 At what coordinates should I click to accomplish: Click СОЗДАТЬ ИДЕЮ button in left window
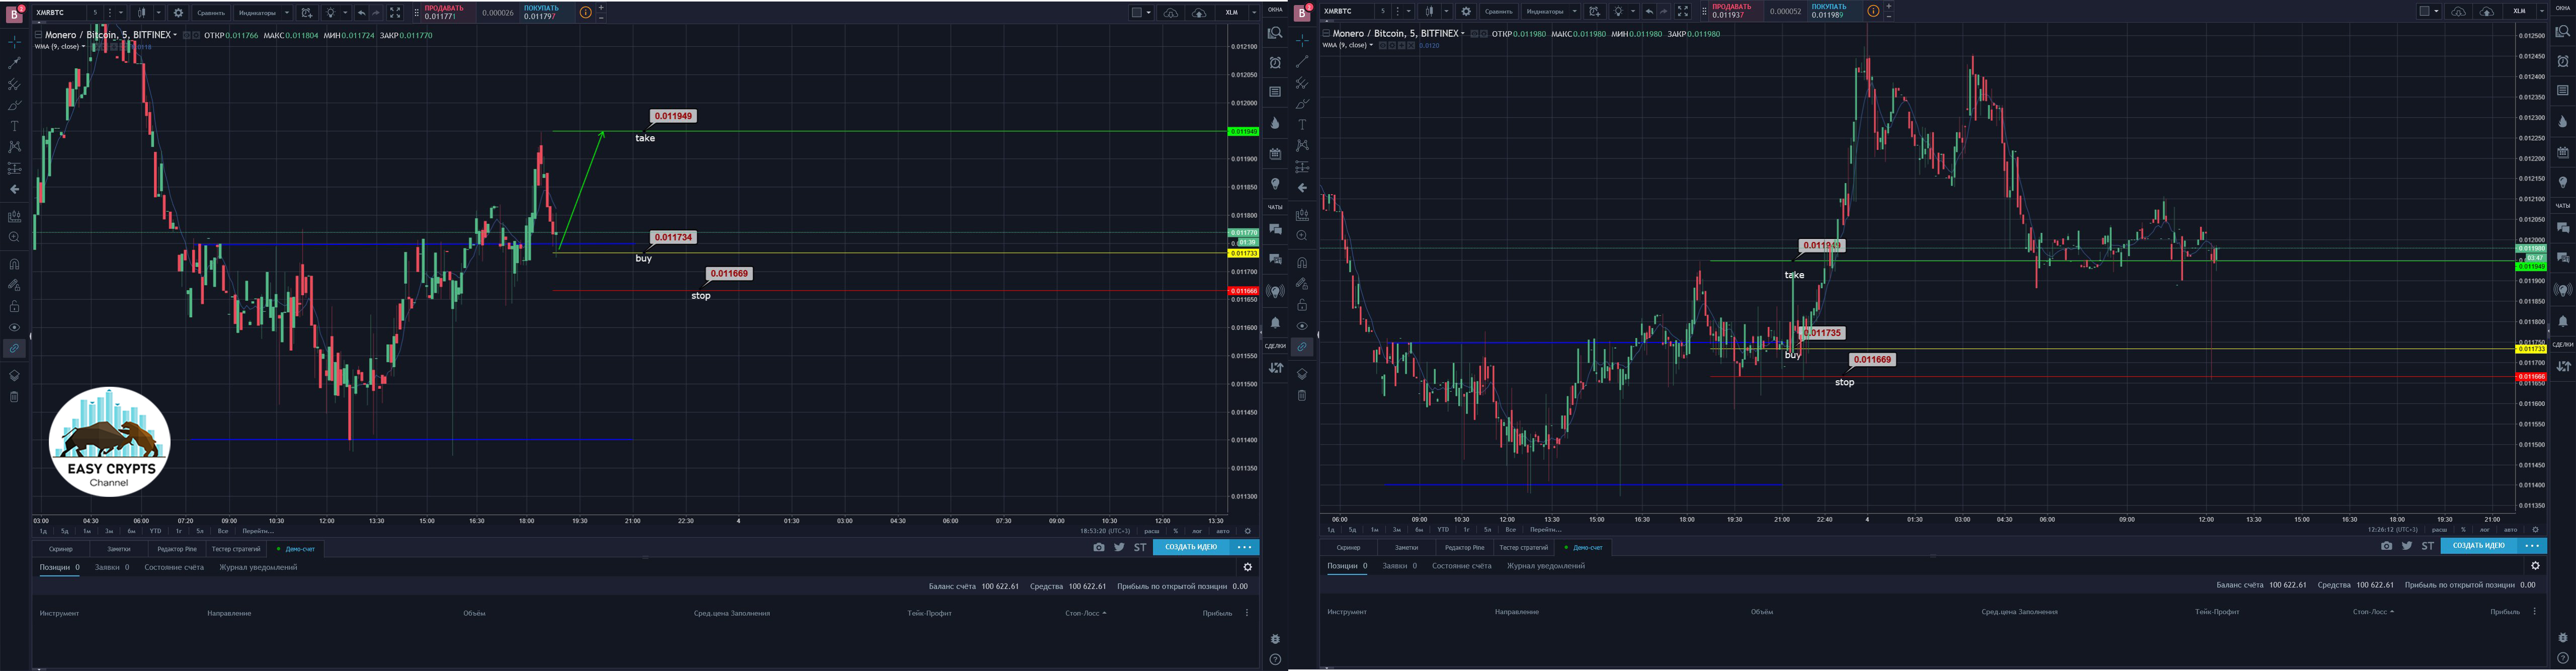point(1191,547)
